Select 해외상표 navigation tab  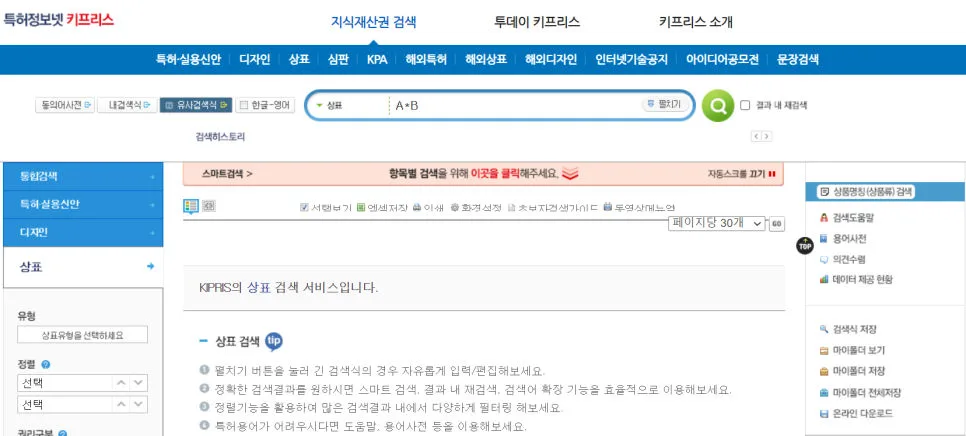coord(485,60)
